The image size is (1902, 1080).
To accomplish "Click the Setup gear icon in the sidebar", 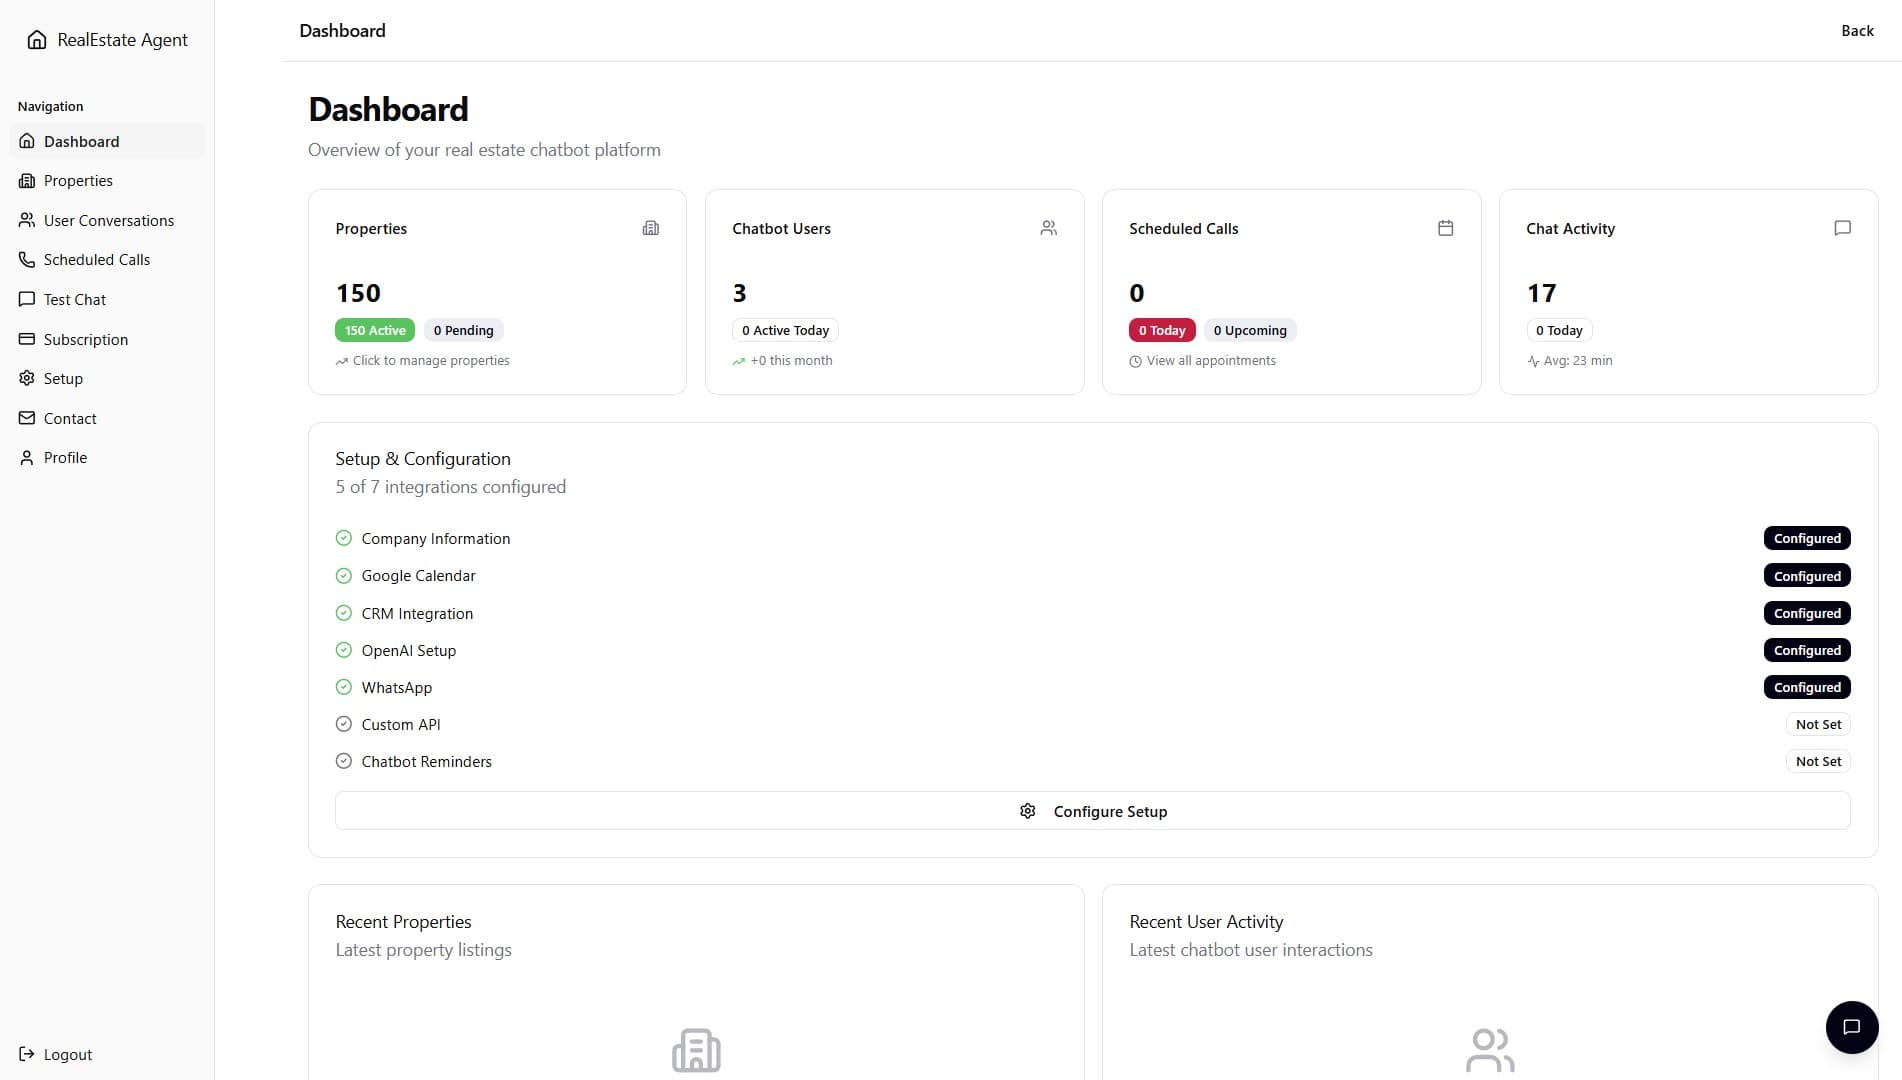I will (x=27, y=378).
